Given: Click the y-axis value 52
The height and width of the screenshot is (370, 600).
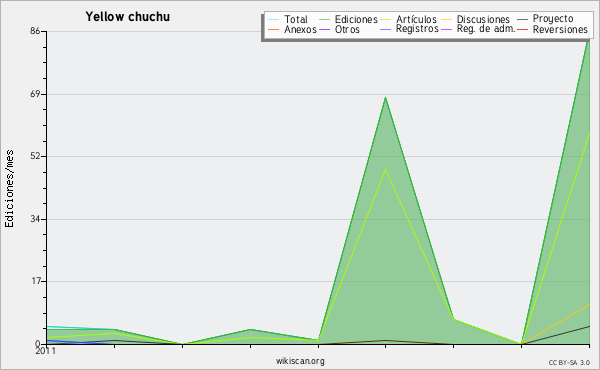Looking at the screenshot, I should click(35, 156).
